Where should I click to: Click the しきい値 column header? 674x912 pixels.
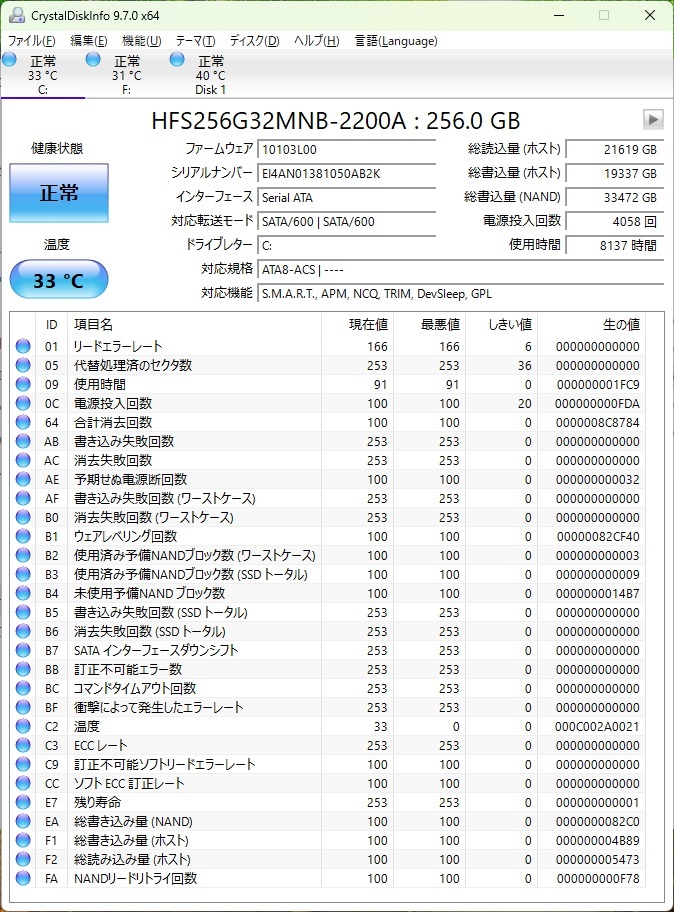tap(501, 324)
